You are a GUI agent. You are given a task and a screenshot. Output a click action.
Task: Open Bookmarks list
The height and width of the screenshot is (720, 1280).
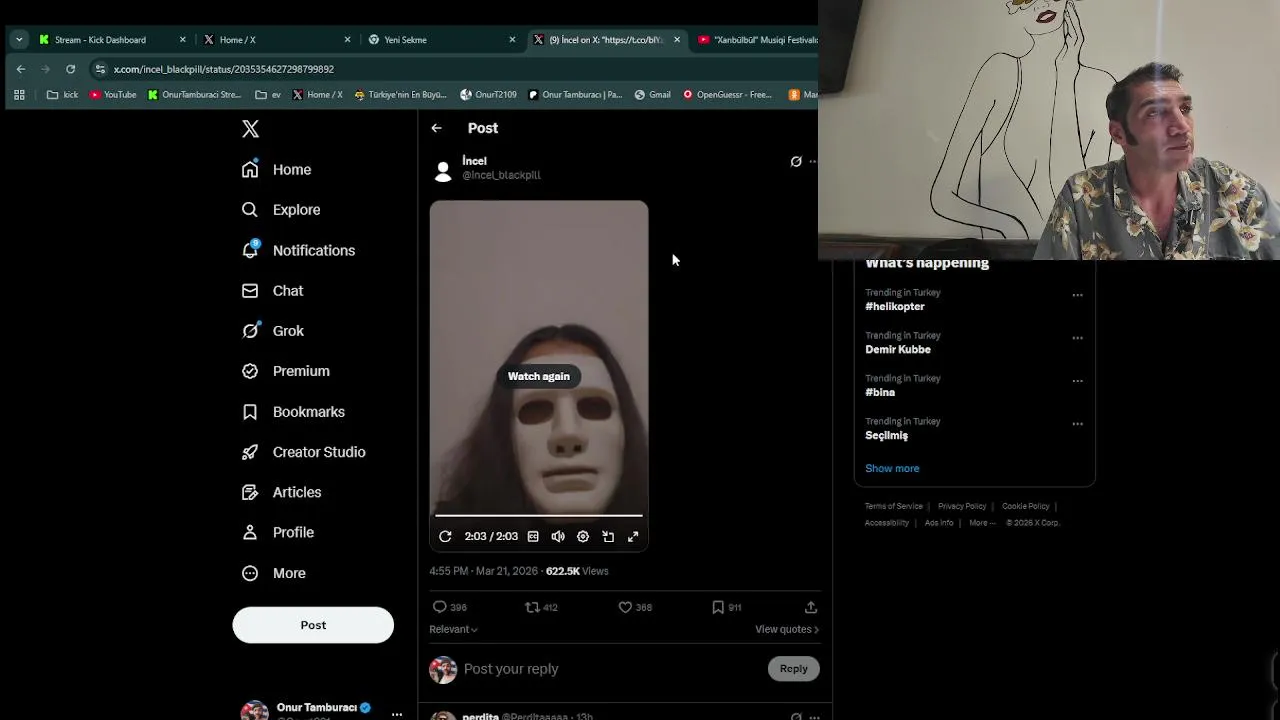pyautogui.click(x=294, y=412)
